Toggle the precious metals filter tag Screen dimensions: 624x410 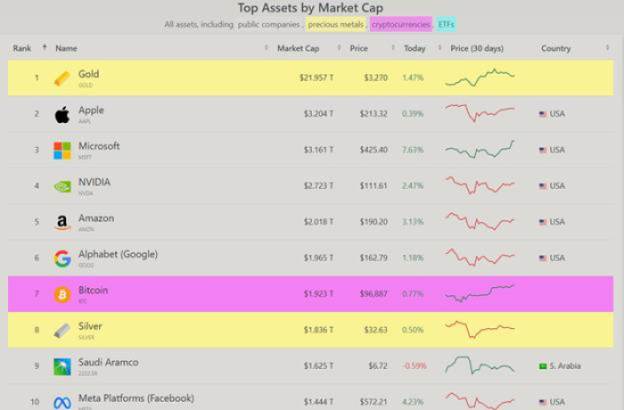click(336, 24)
